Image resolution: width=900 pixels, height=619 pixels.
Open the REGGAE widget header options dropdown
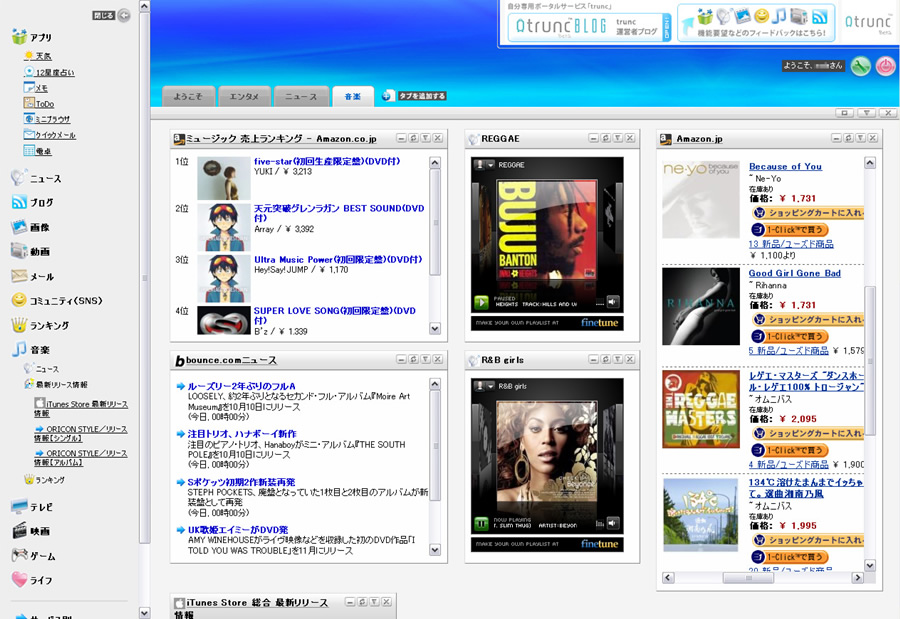click(618, 138)
